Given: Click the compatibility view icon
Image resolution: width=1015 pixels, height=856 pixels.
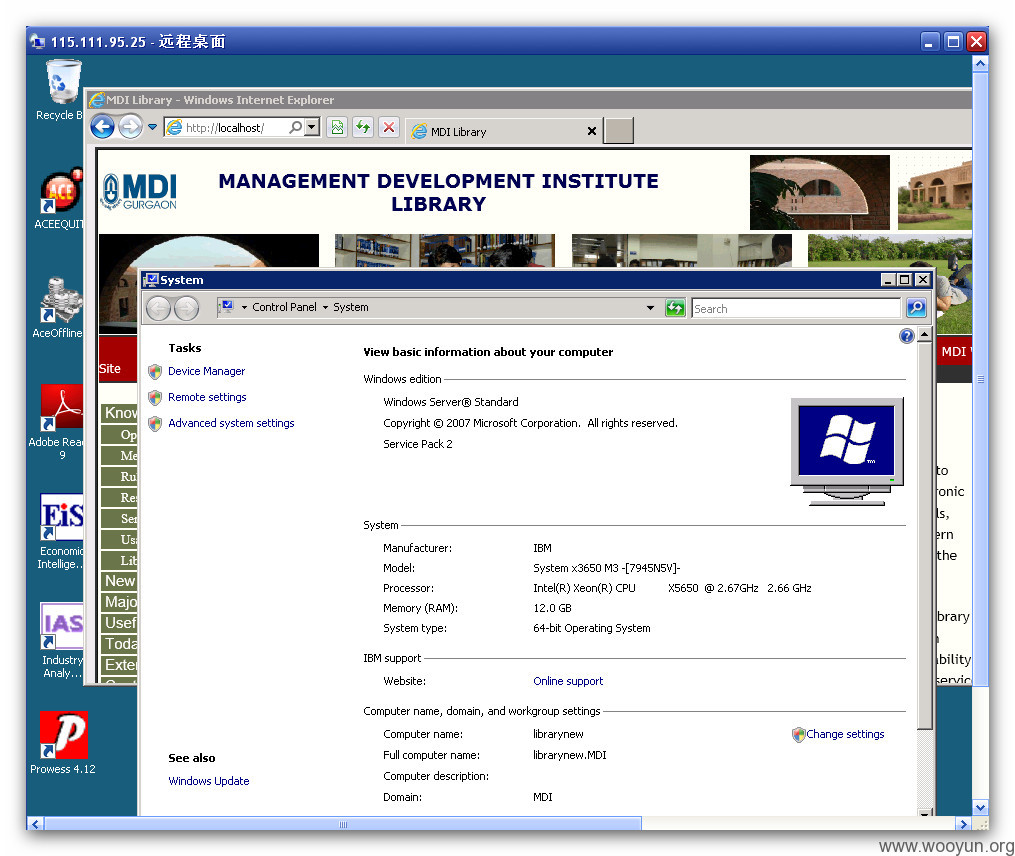Looking at the screenshot, I should pyautogui.click(x=337, y=127).
